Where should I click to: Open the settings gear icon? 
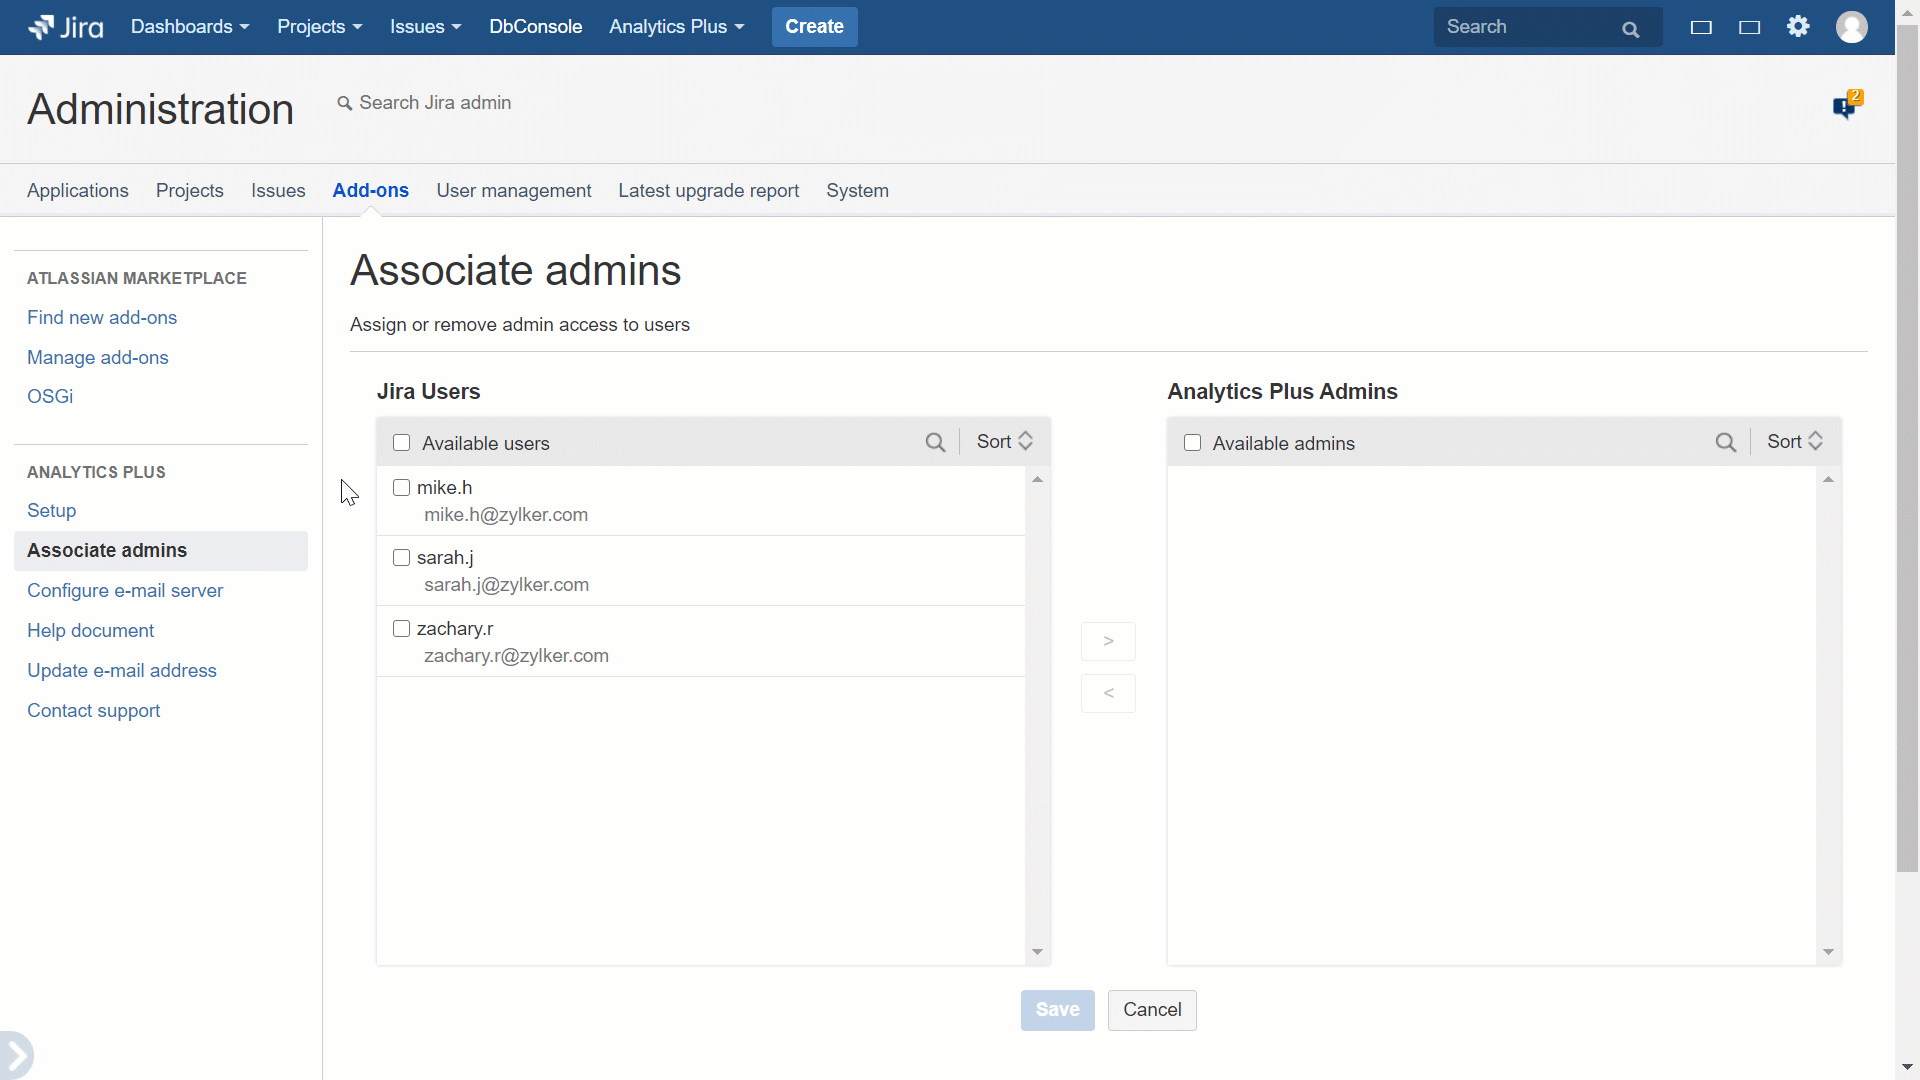pos(1798,27)
